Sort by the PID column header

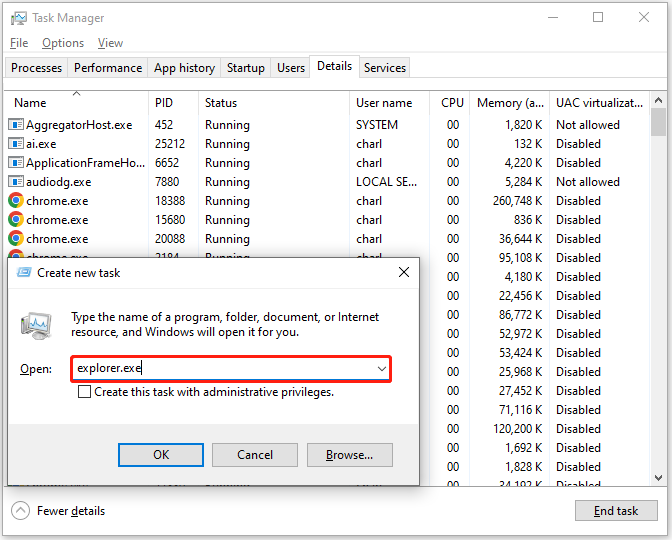coord(173,103)
